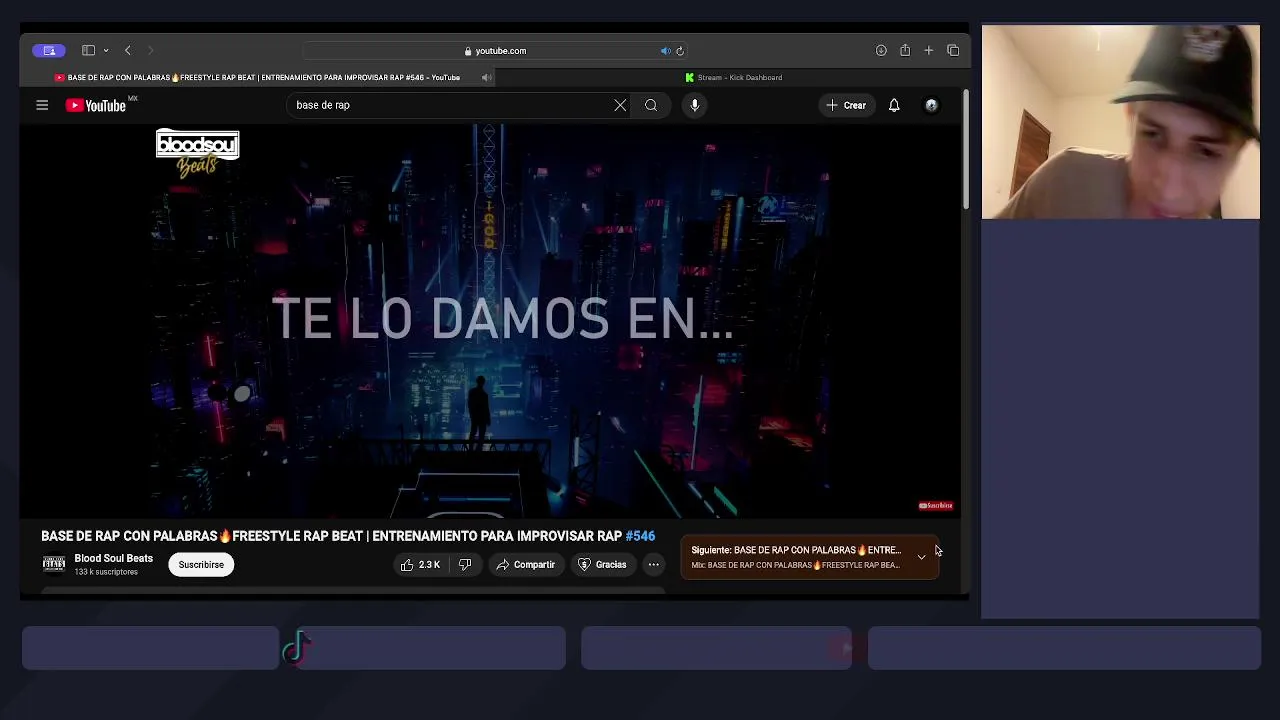Image resolution: width=1280 pixels, height=720 pixels.
Task: Open the notifications bell
Action: 894,105
